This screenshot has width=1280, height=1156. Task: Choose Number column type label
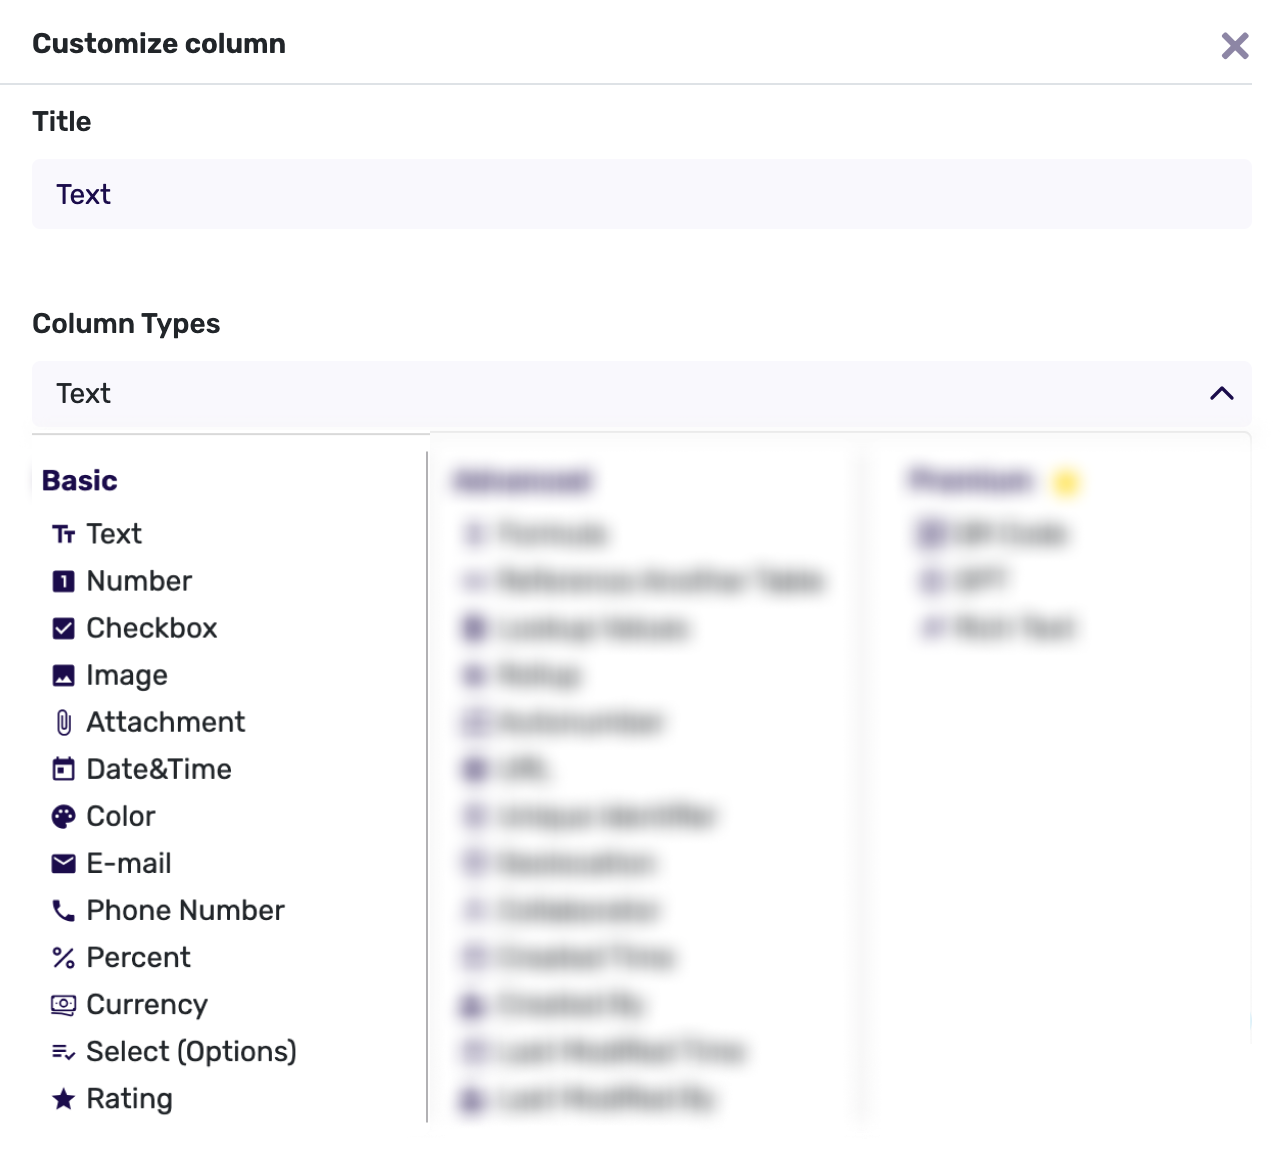[139, 581]
